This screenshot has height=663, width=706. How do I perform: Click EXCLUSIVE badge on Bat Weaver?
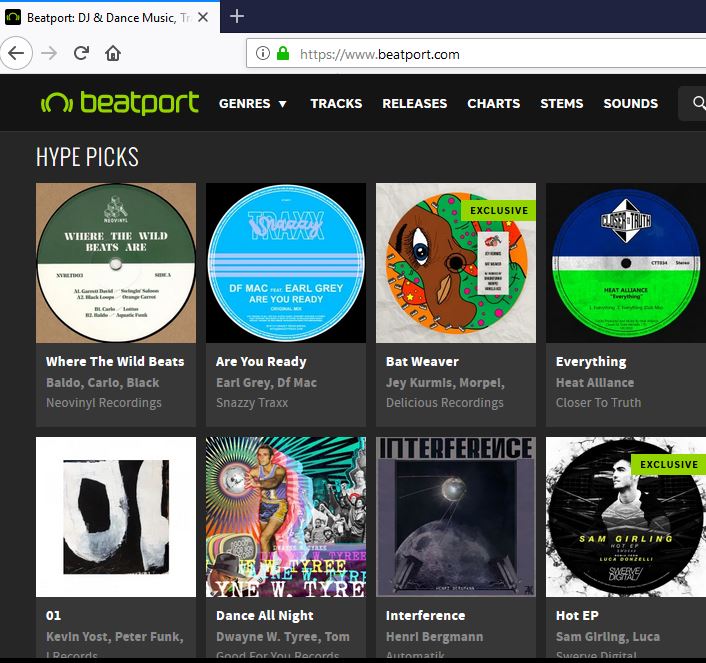tap(498, 210)
